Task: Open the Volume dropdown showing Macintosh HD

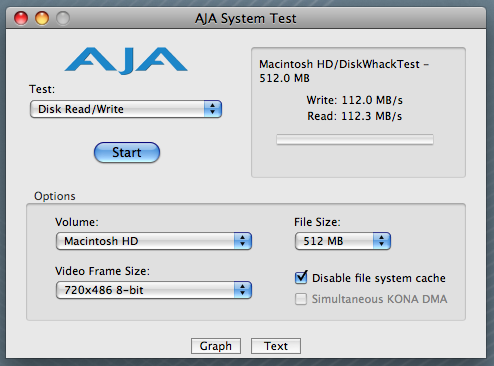Action: pyautogui.click(x=154, y=241)
